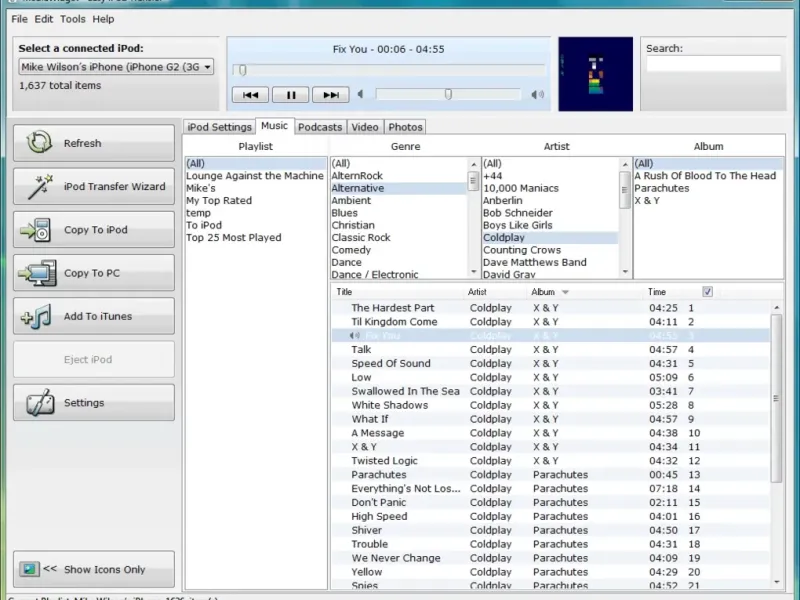Click the Add To iTunes music note icon

(x=37, y=317)
